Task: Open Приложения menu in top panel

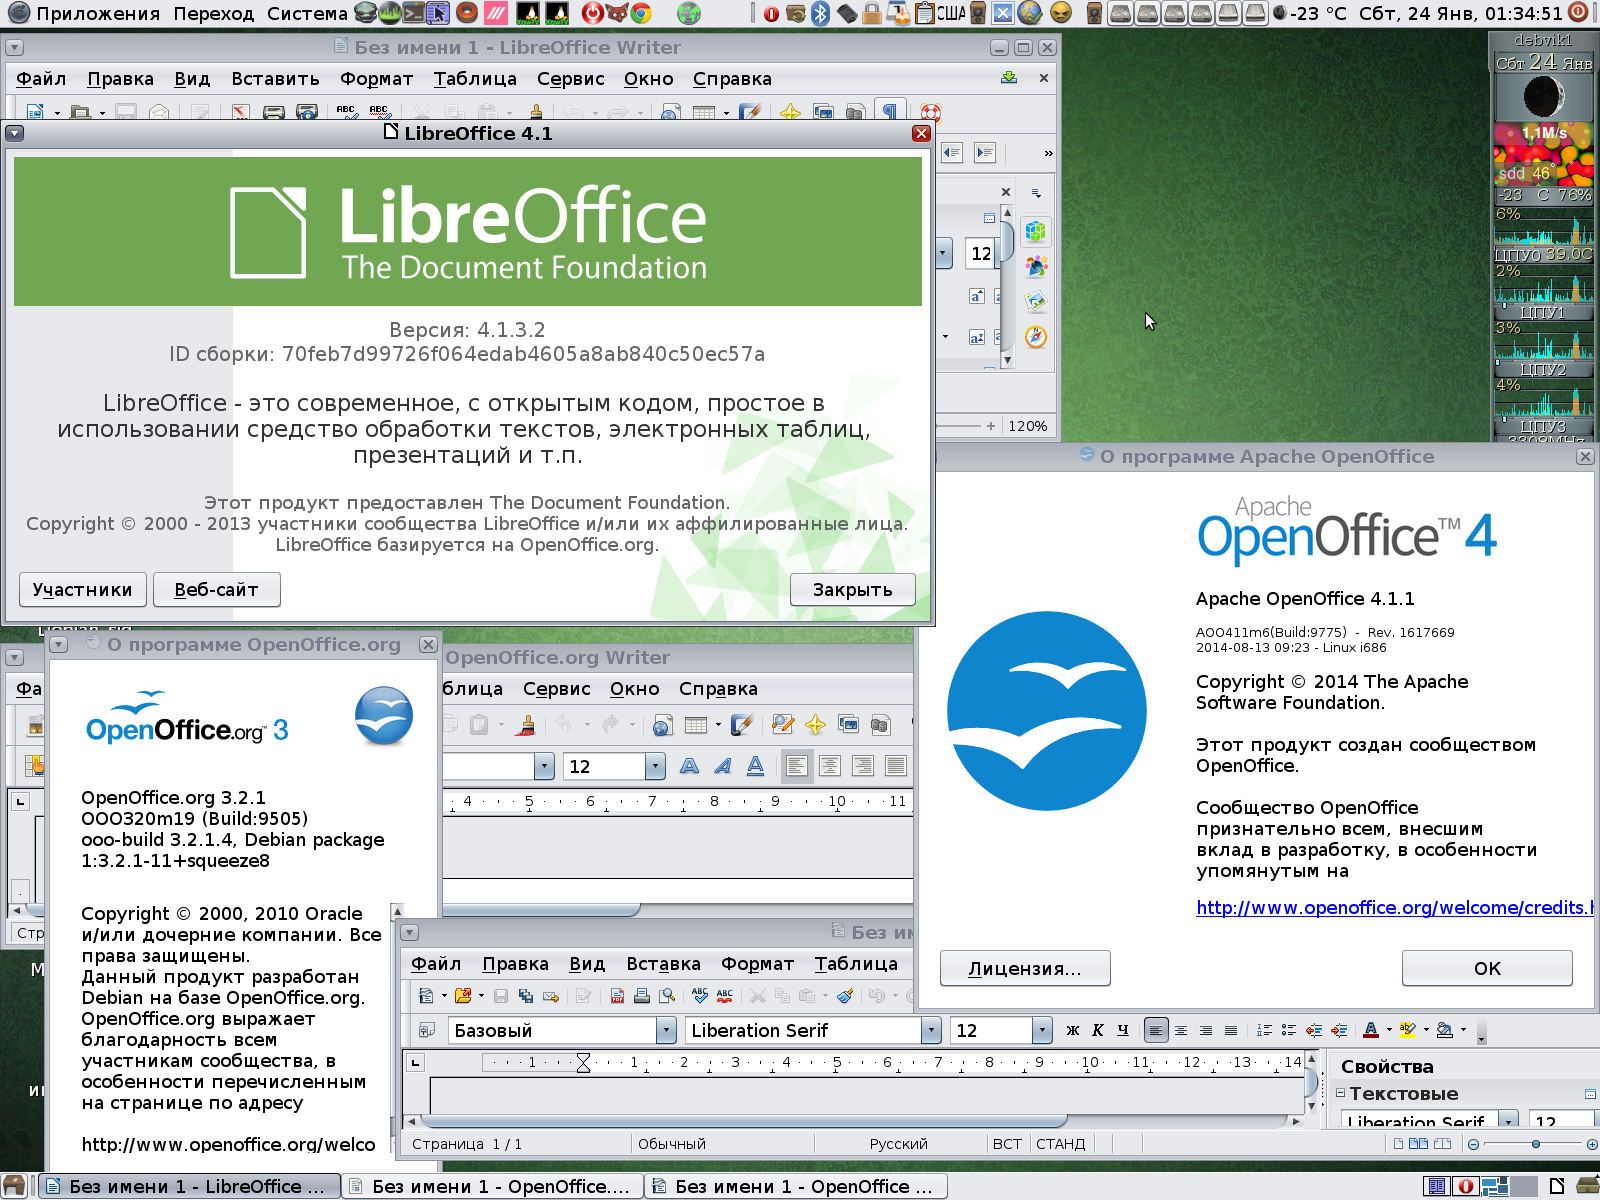Action: click(x=98, y=14)
